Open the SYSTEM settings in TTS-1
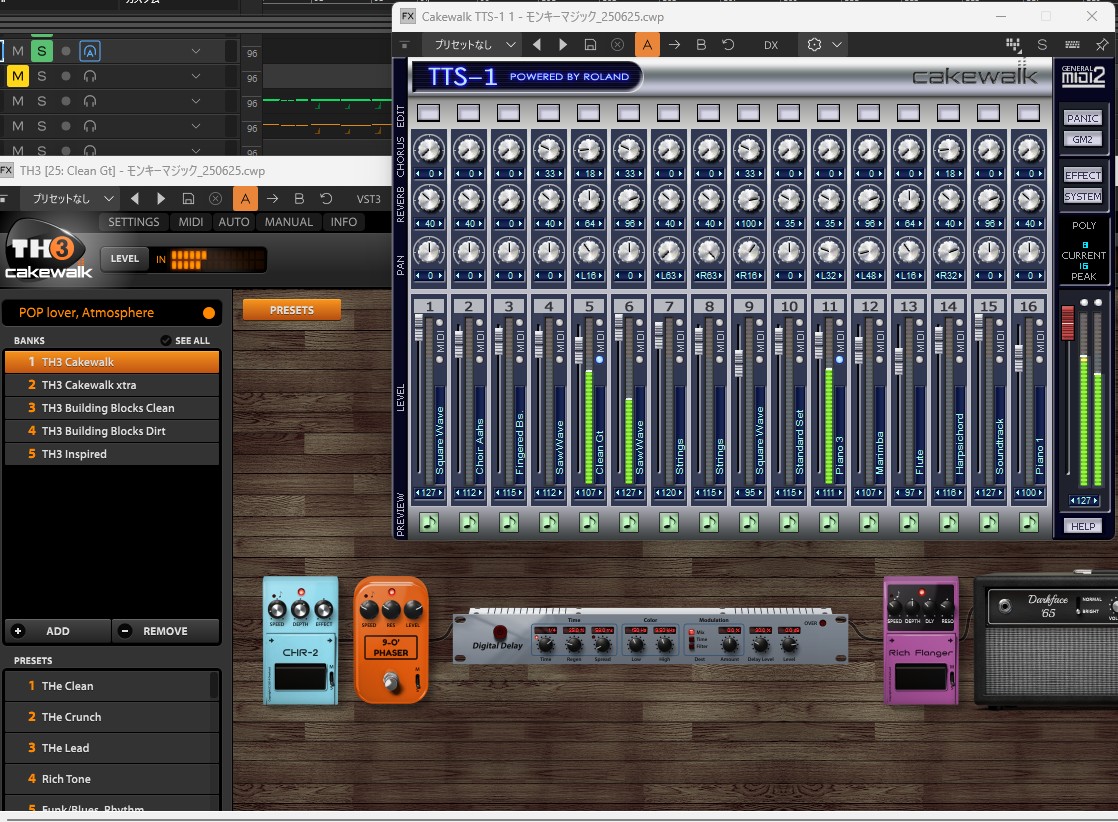1118x822 pixels. (1082, 197)
